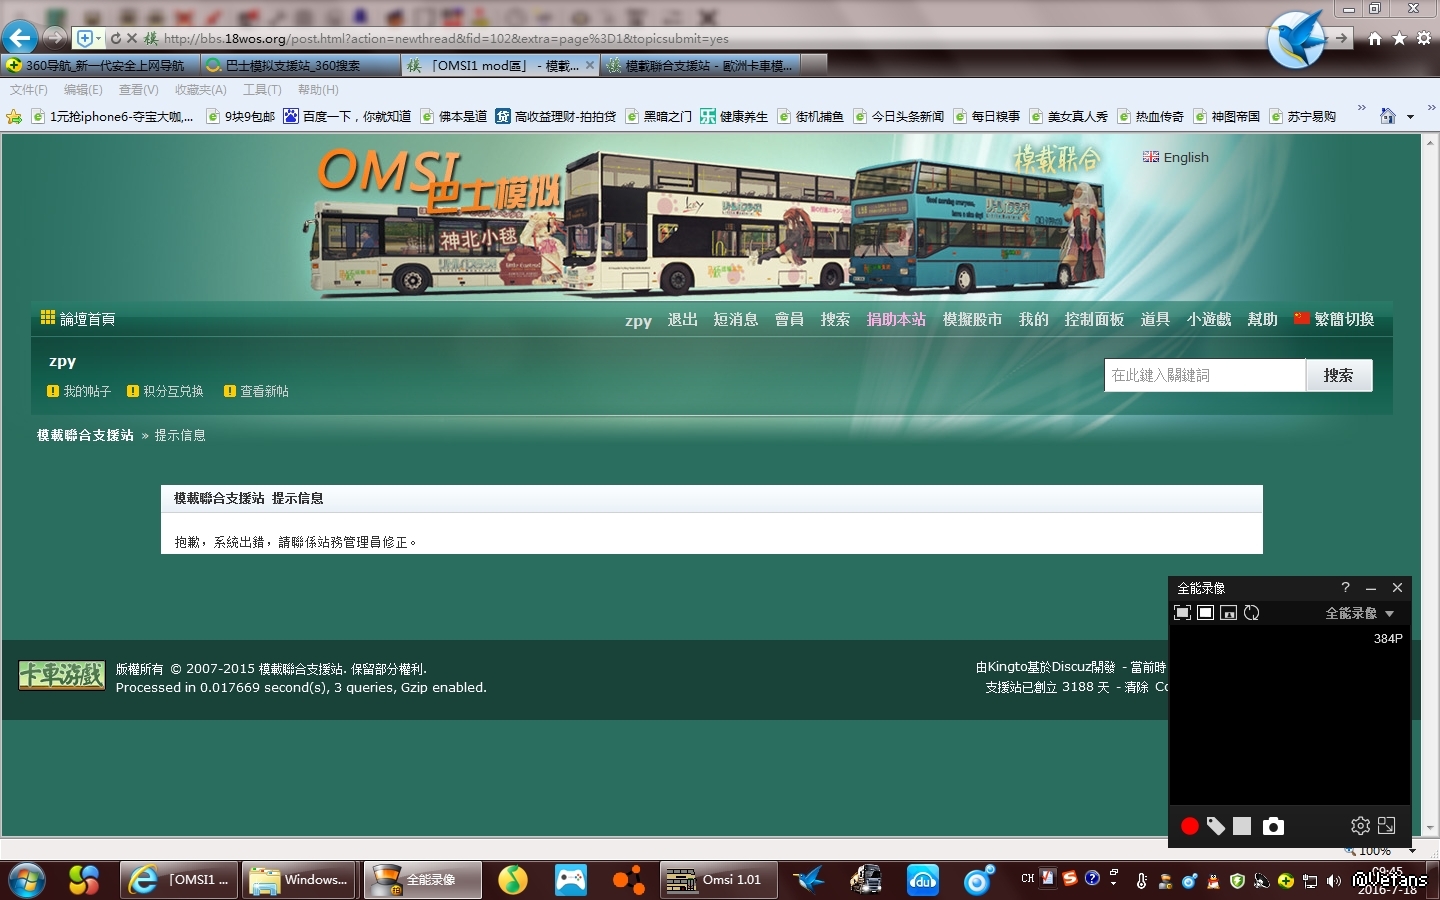1440x900 pixels.
Task: Start recording with the red record button
Action: [1189, 826]
